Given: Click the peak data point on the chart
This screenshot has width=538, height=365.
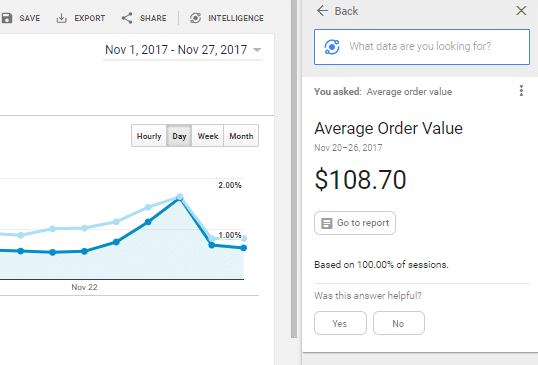Looking at the screenshot, I should click(x=179, y=197).
